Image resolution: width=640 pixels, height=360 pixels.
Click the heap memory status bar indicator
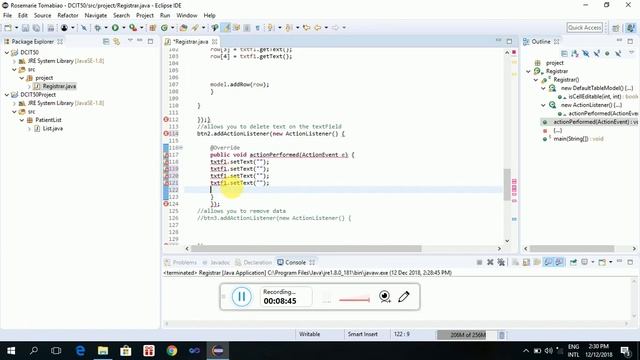click(x=468, y=335)
